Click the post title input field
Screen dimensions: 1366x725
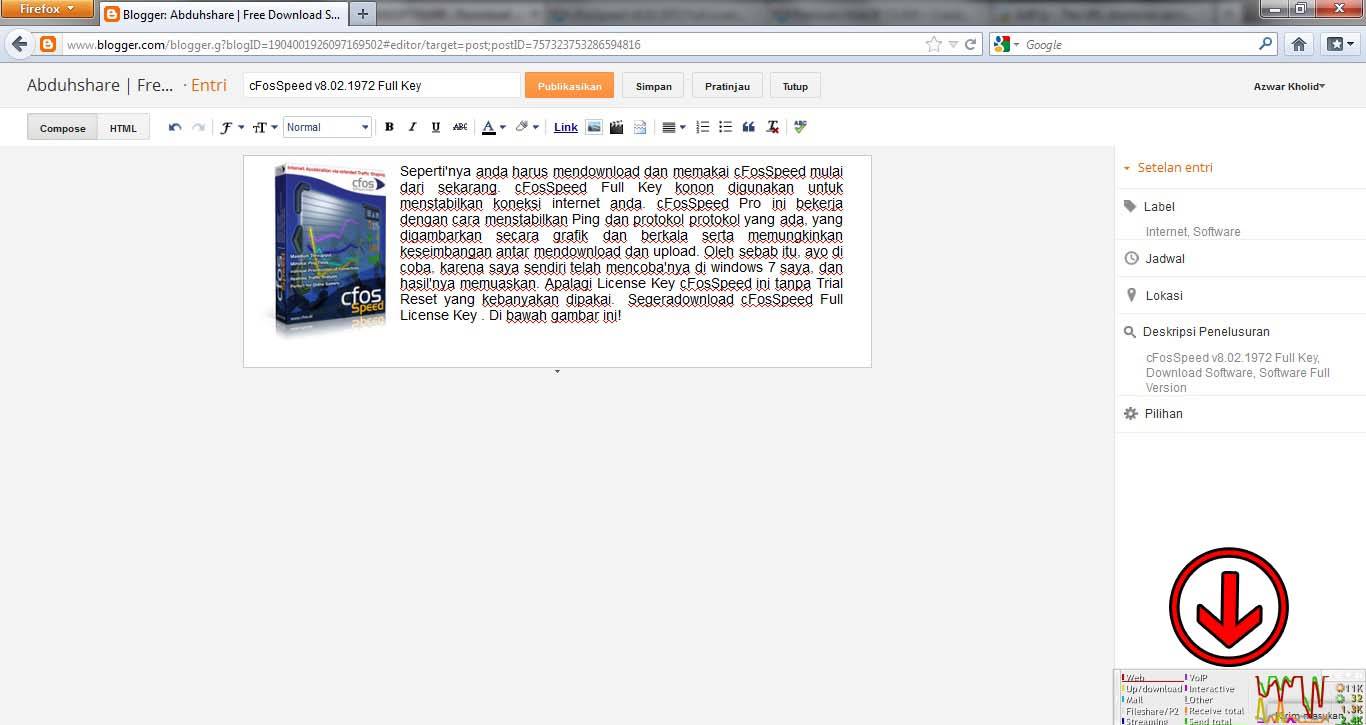point(381,85)
